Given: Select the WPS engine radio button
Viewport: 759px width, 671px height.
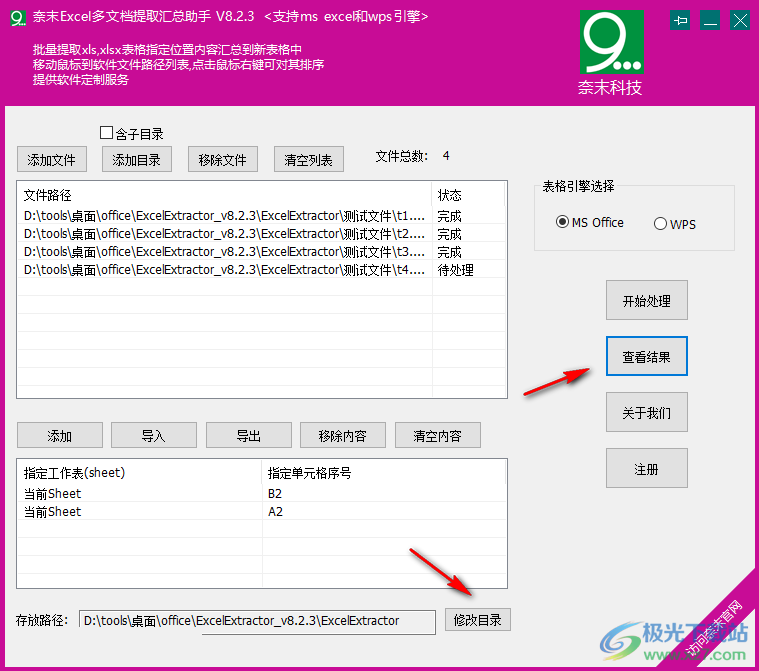Looking at the screenshot, I should tap(660, 224).
